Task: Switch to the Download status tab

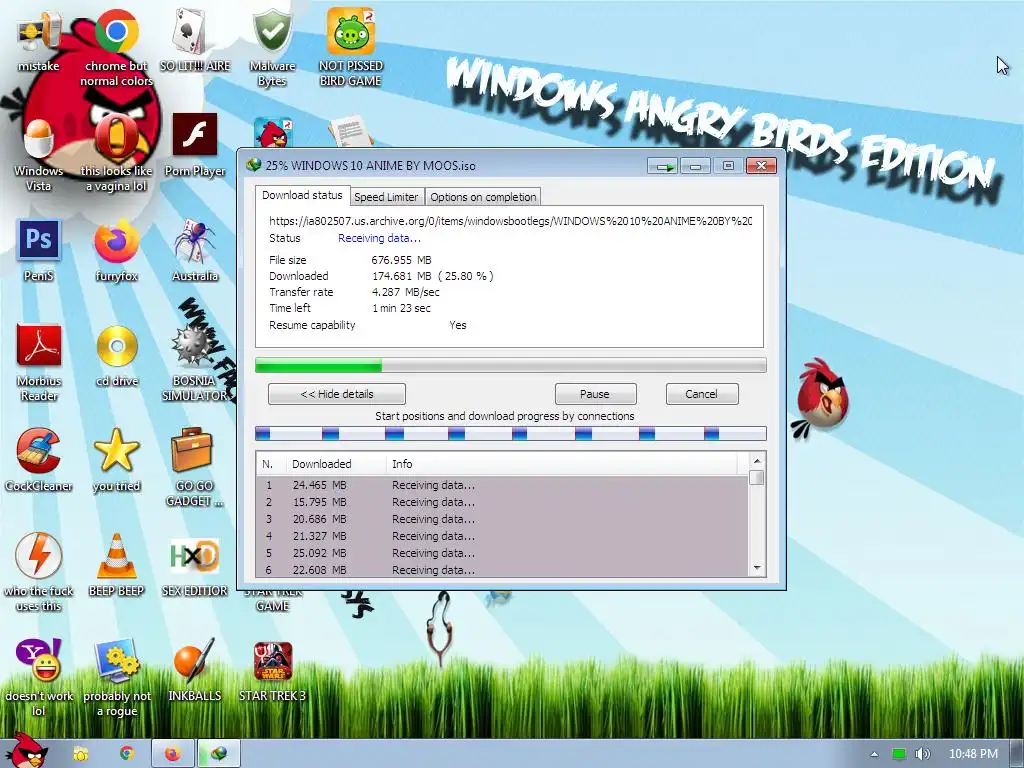Action: pos(302,195)
